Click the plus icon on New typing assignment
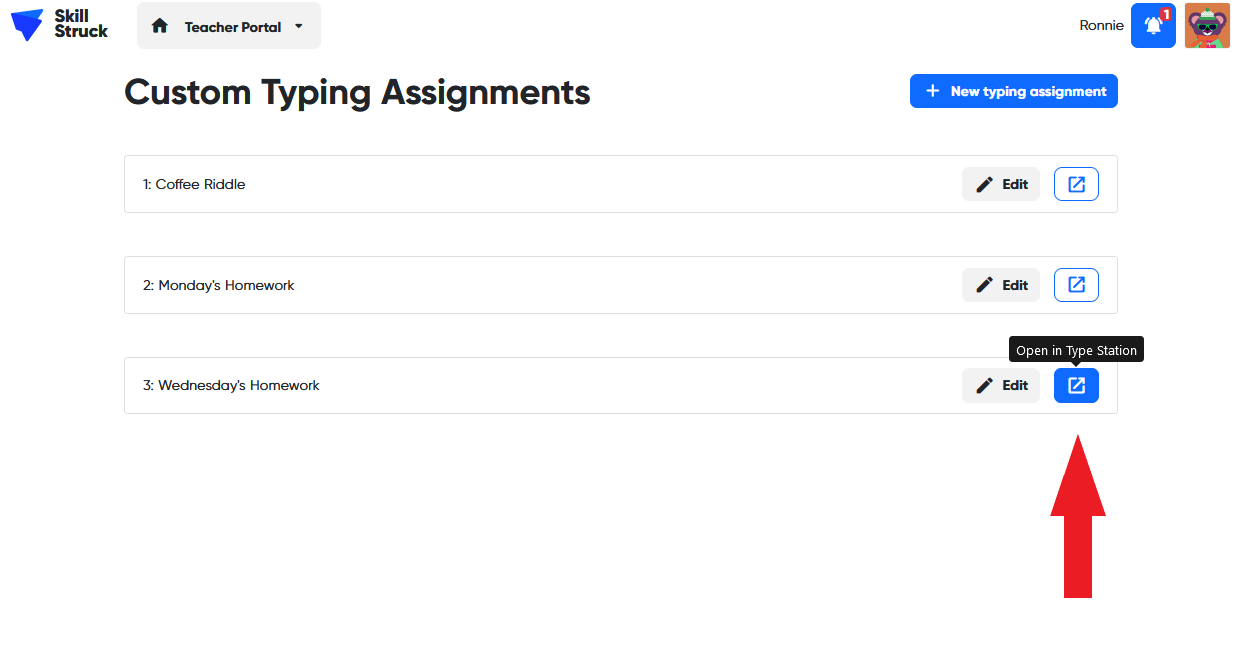1237x657 pixels. [931, 91]
